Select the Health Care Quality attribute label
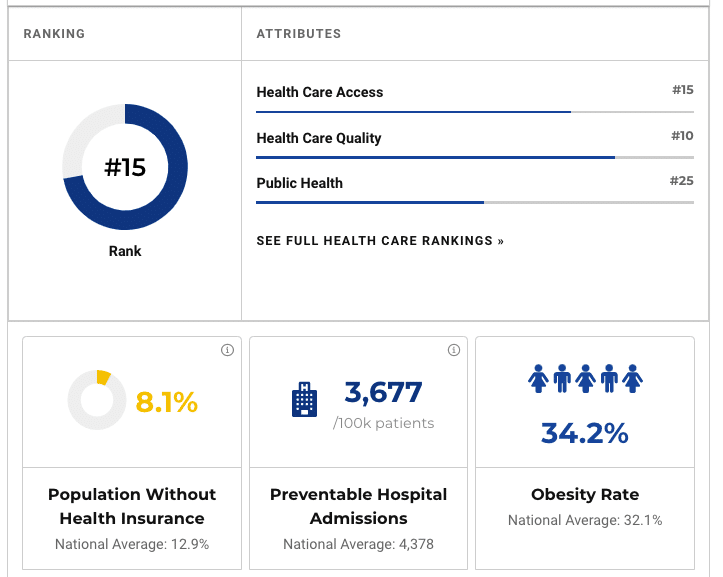 [x=319, y=138]
